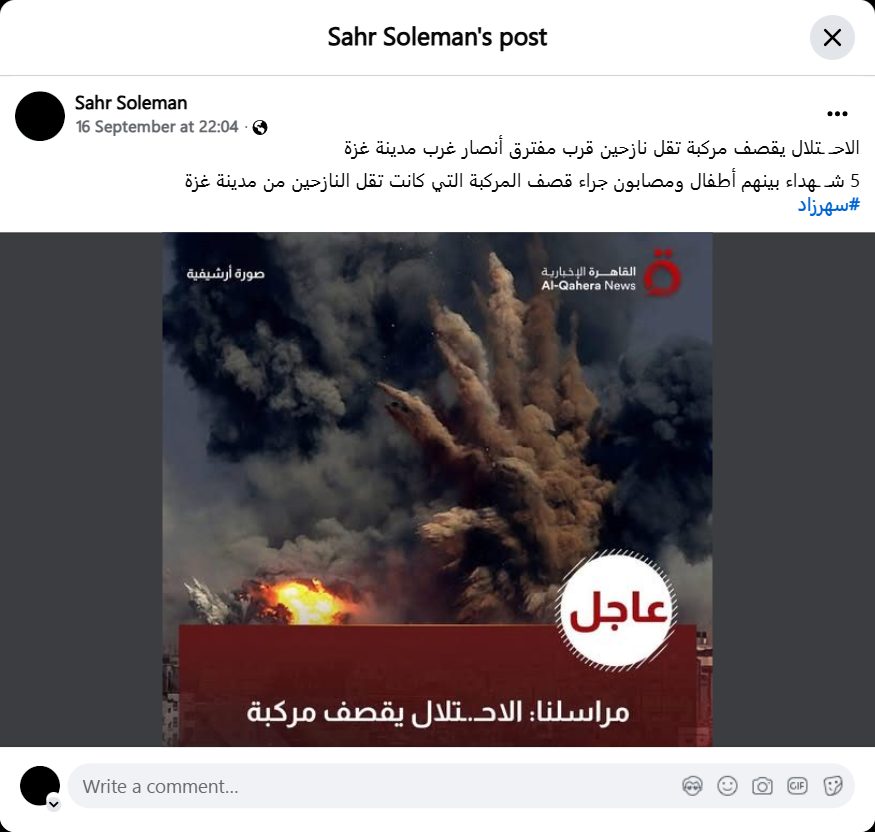
Task: Click the commenter avatar beside comment box
Action: 40,786
